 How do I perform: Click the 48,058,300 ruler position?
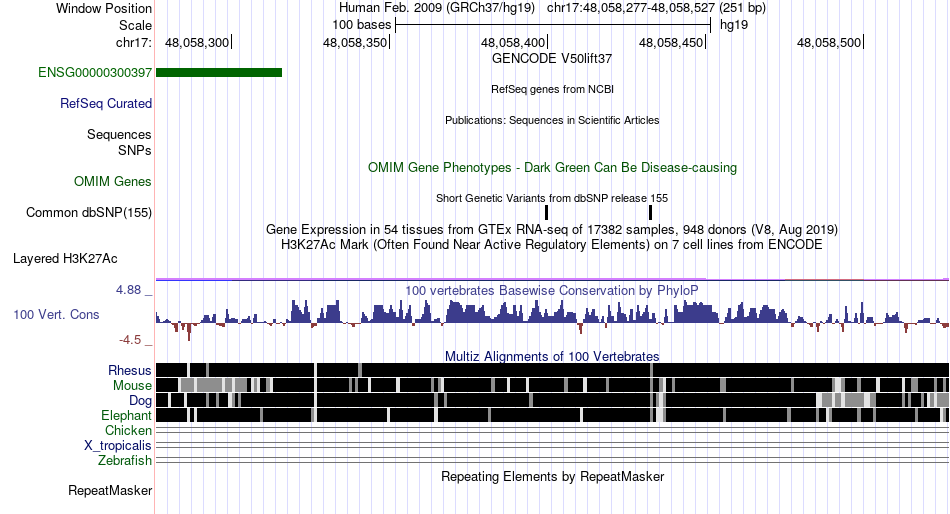tap(198, 42)
